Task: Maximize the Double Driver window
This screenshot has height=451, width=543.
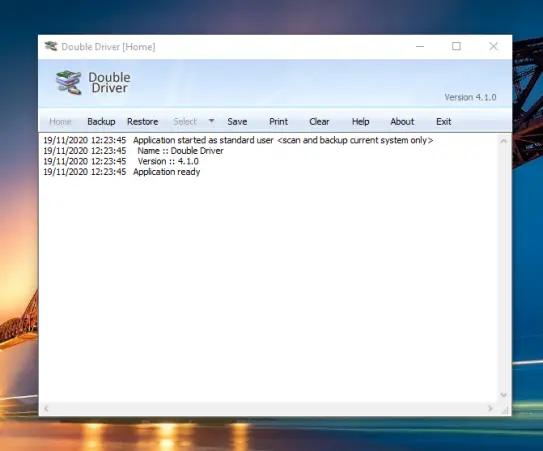Action: pyautogui.click(x=456, y=46)
